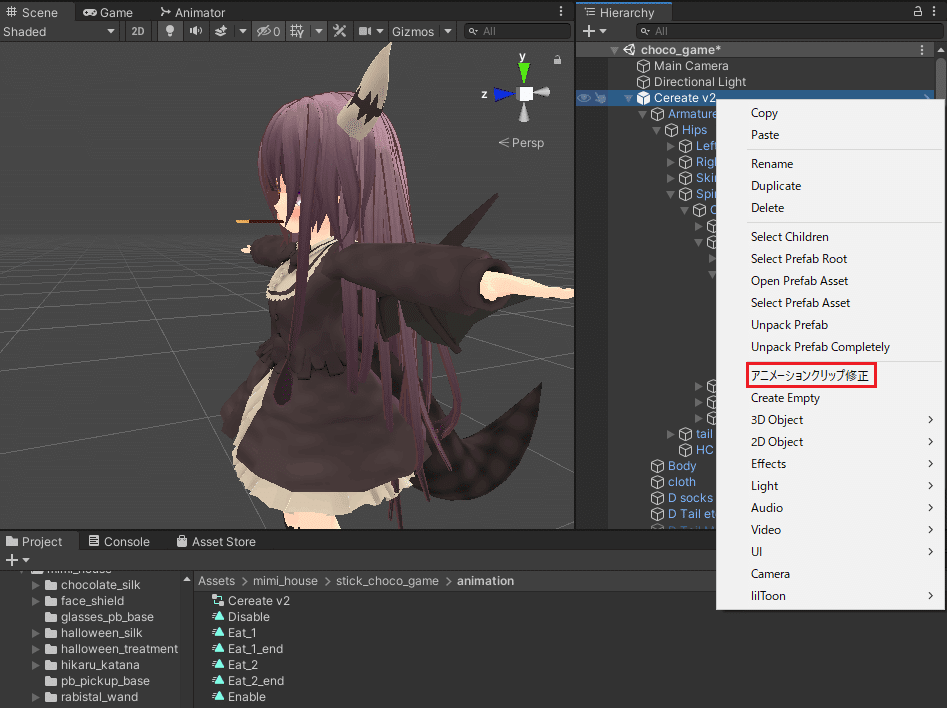Toggle scene audio with the speaker icon
Image resolution: width=947 pixels, height=708 pixels.
point(196,31)
